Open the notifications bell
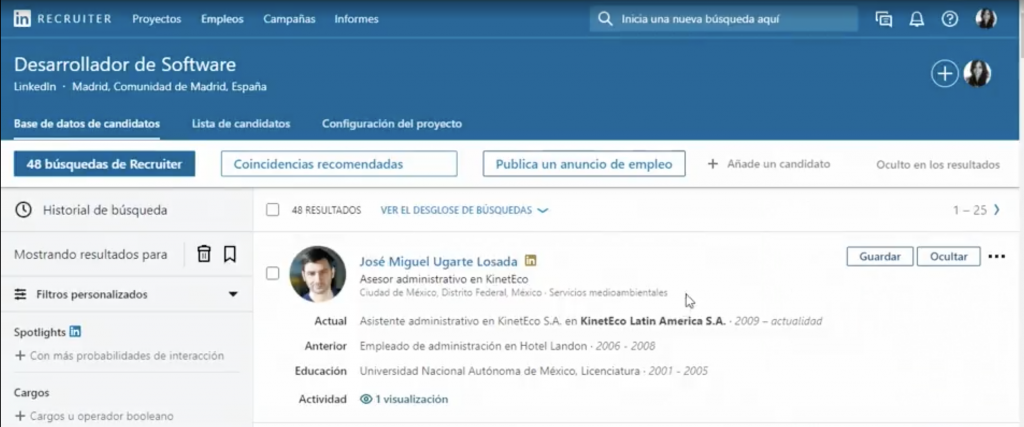This screenshot has width=1024, height=427. [916, 19]
